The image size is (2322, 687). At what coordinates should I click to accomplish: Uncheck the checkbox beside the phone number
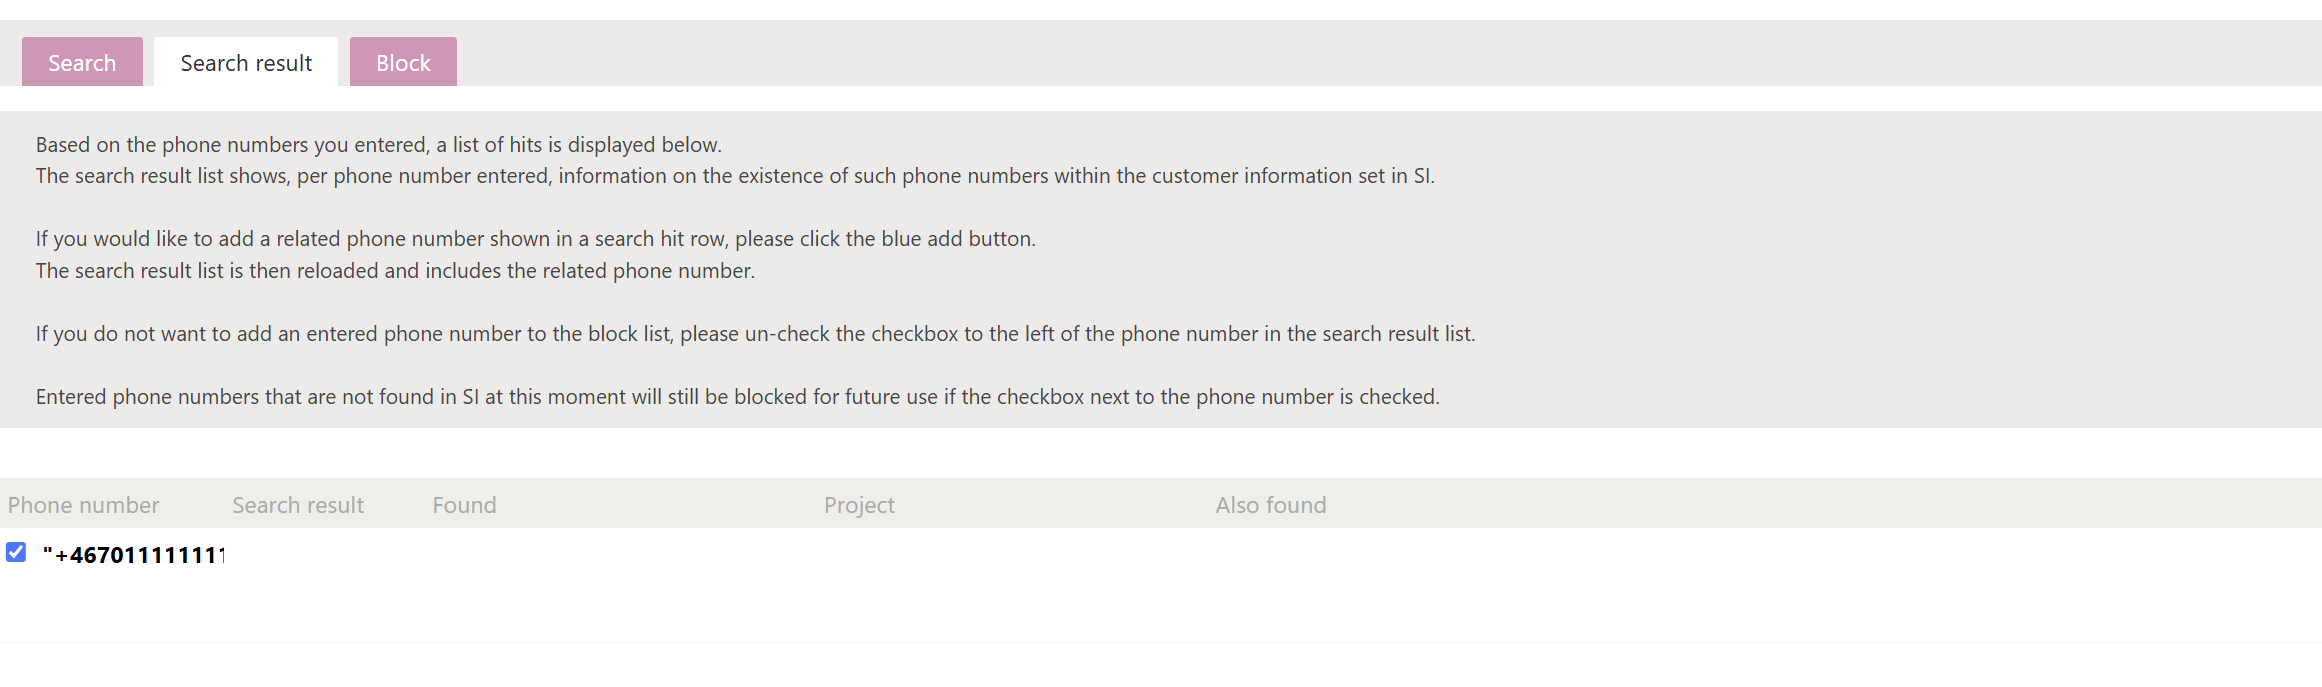pyautogui.click(x=16, y=552)
